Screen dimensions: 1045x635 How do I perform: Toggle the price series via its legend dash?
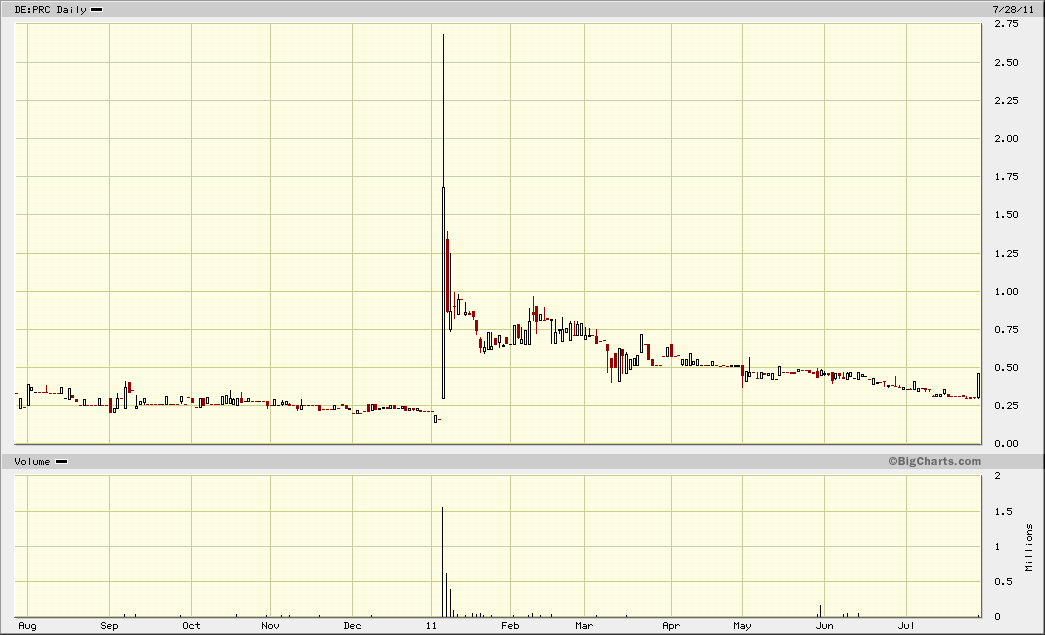(95, 9)
